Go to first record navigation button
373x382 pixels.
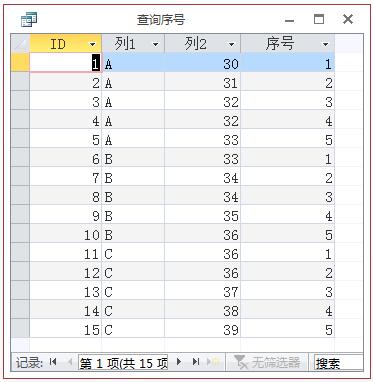click(53, 362)
